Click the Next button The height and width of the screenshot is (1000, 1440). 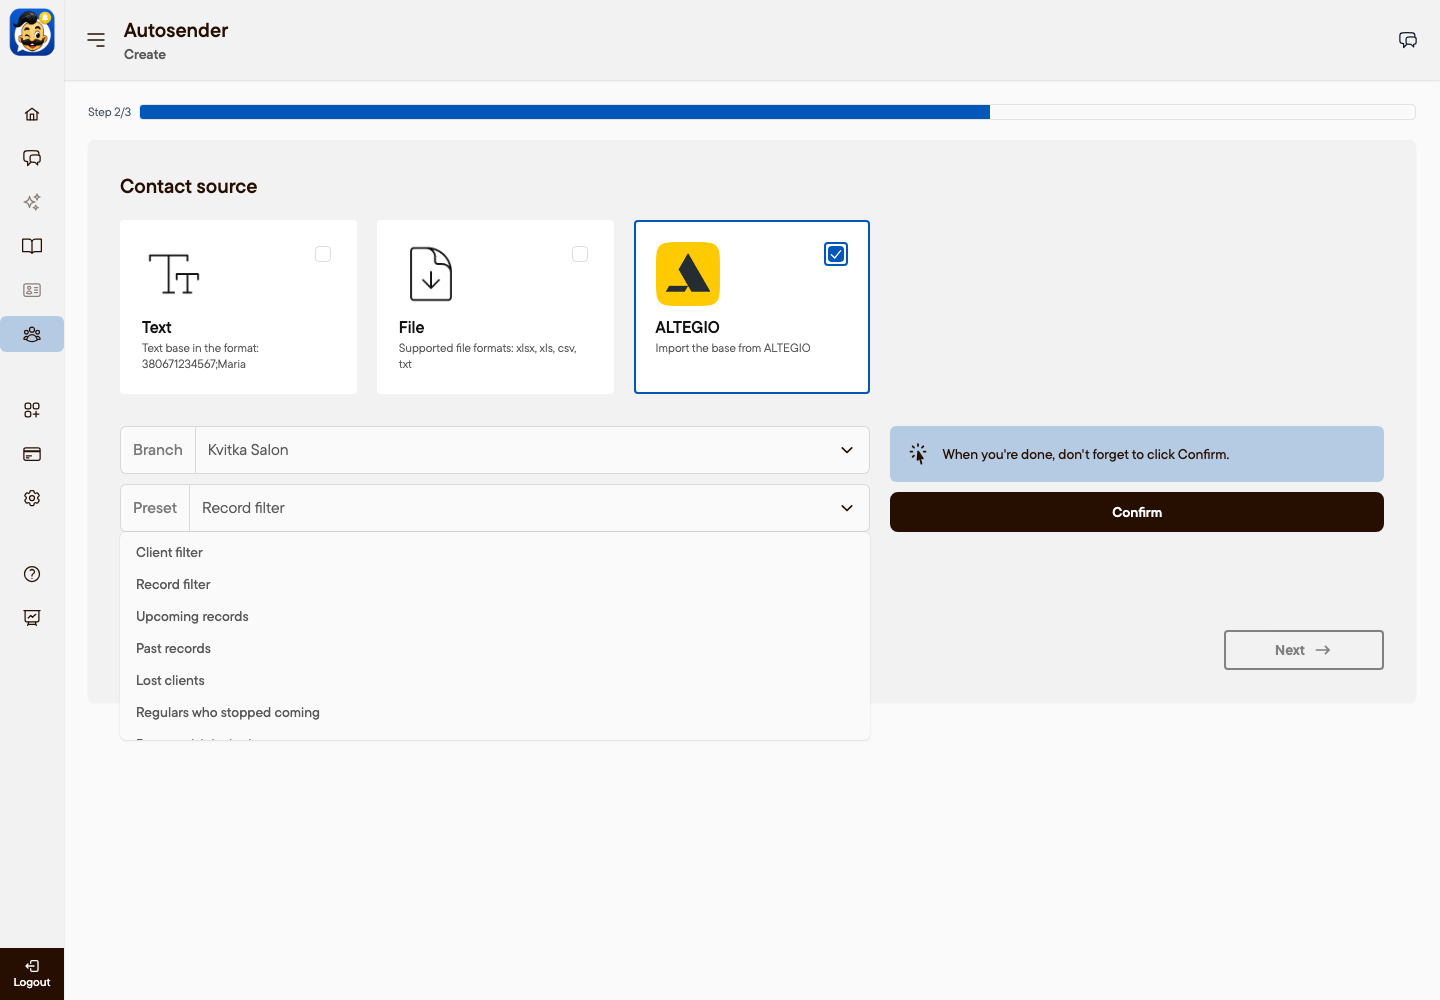click(x=1304, y=650)
